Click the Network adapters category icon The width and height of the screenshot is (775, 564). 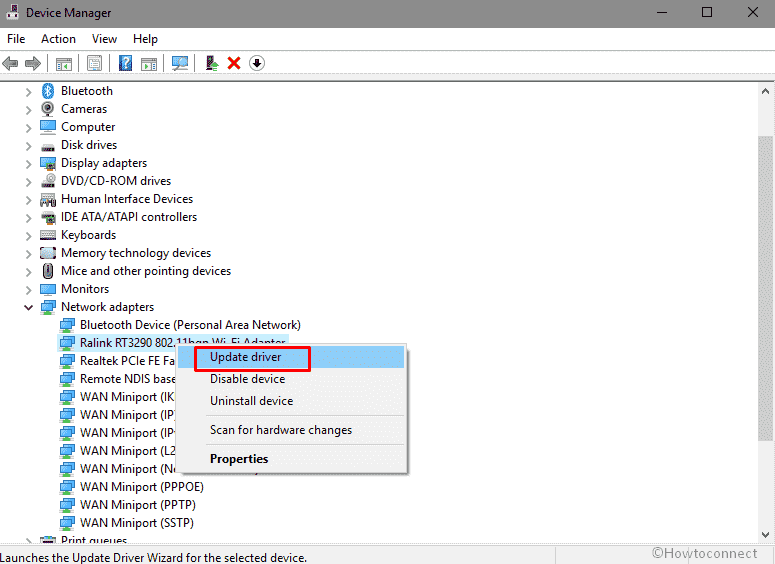click(48, 307)
